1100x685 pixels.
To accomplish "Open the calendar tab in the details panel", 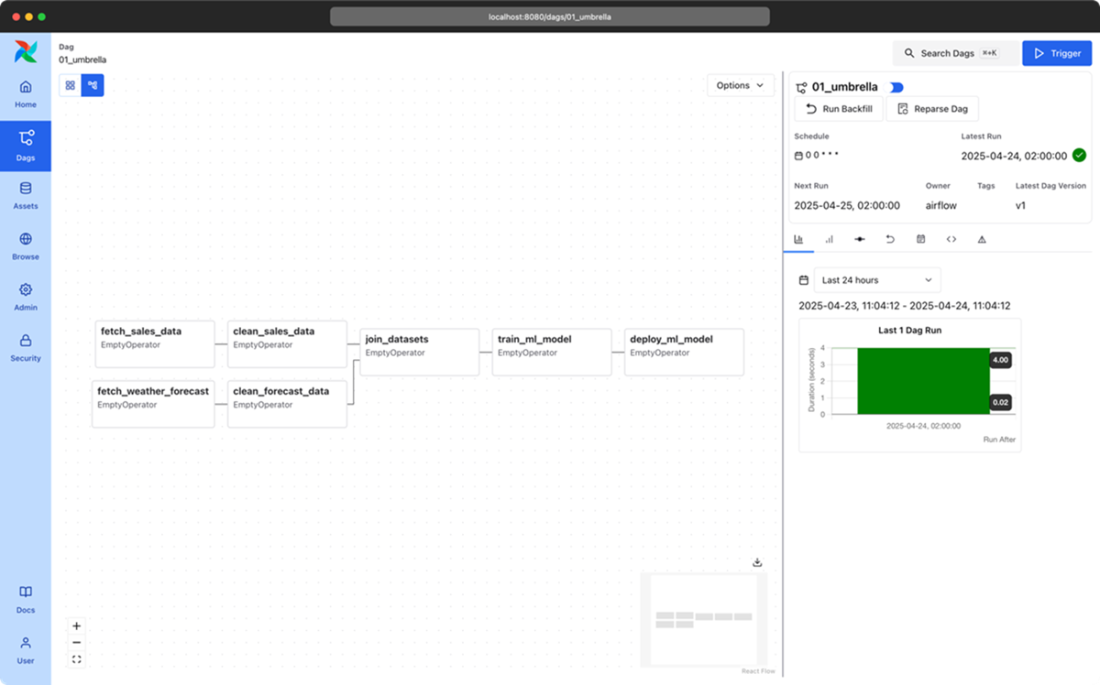I will click(920, 239).
